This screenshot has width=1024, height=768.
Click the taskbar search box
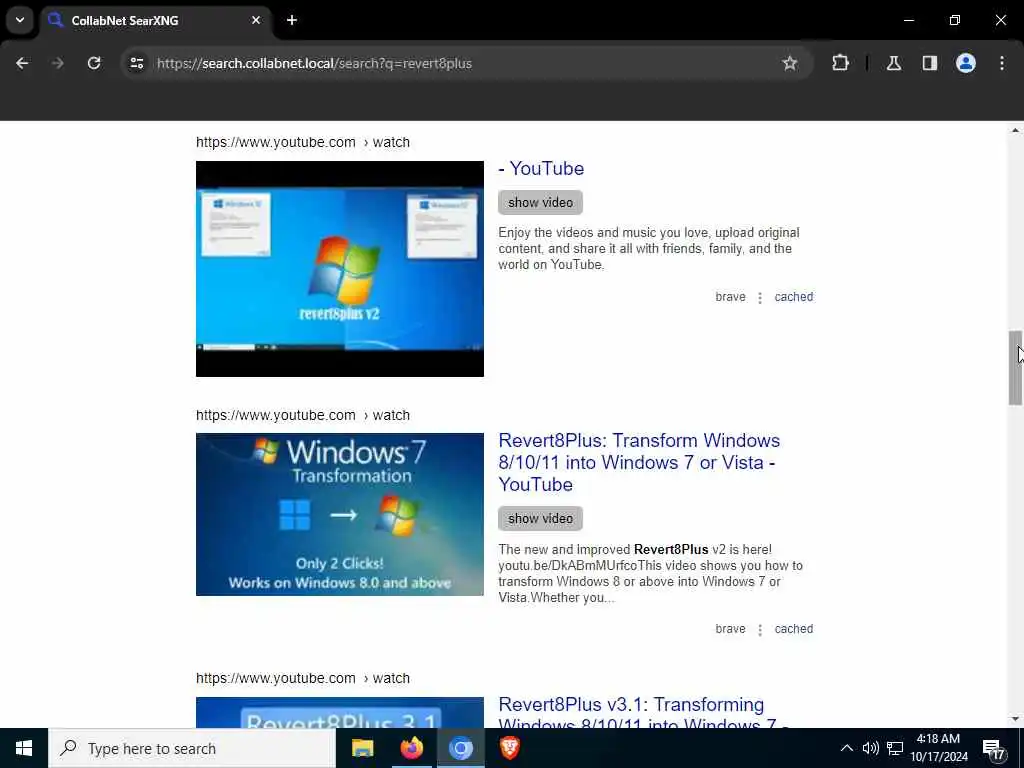(192, 748)
